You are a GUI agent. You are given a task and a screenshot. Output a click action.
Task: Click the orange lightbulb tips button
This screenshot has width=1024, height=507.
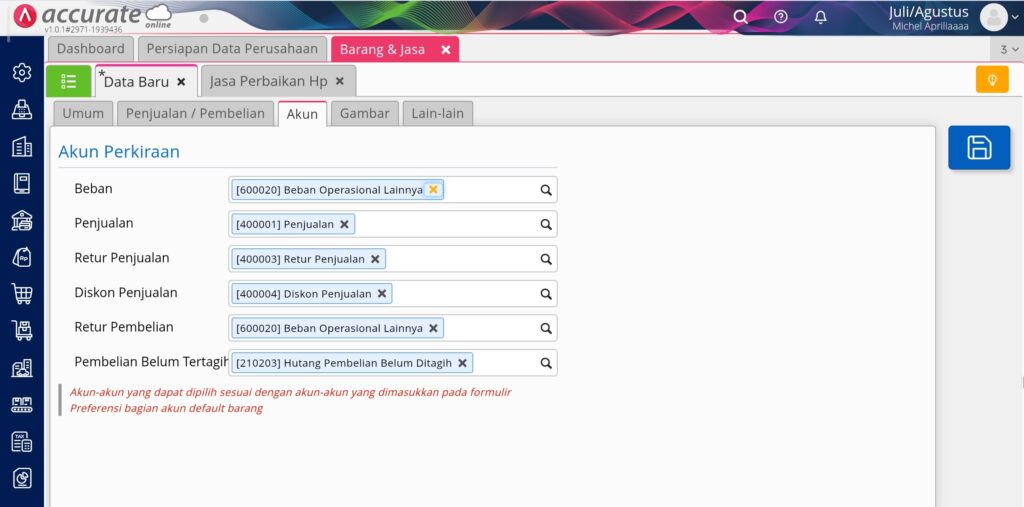click(x=992, y=80)
